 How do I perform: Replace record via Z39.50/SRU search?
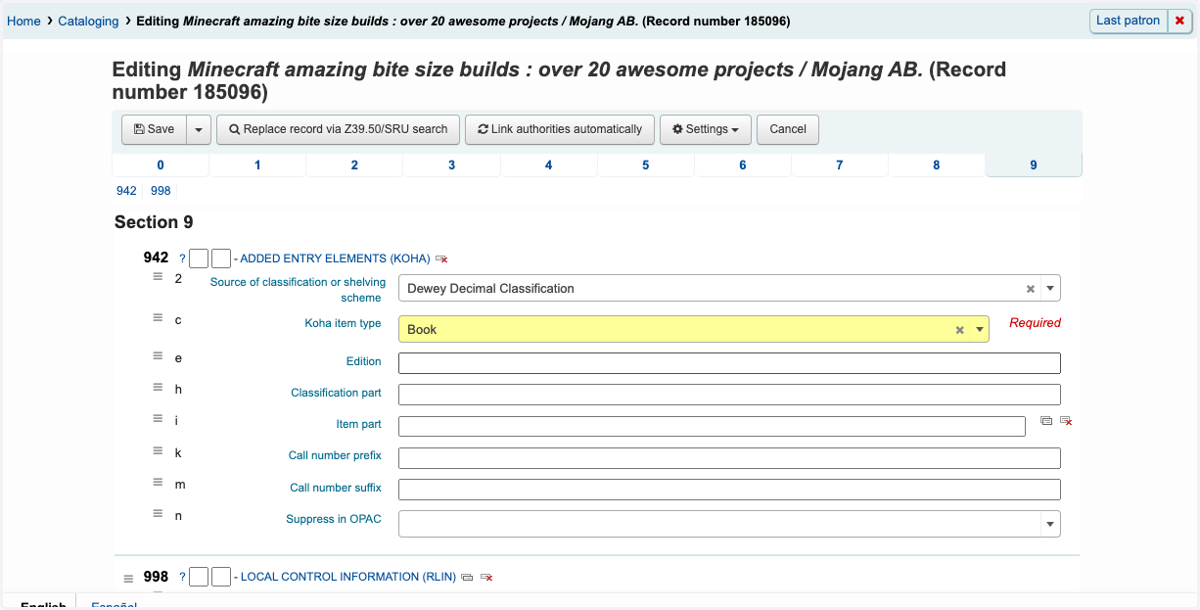pos(338,130)
